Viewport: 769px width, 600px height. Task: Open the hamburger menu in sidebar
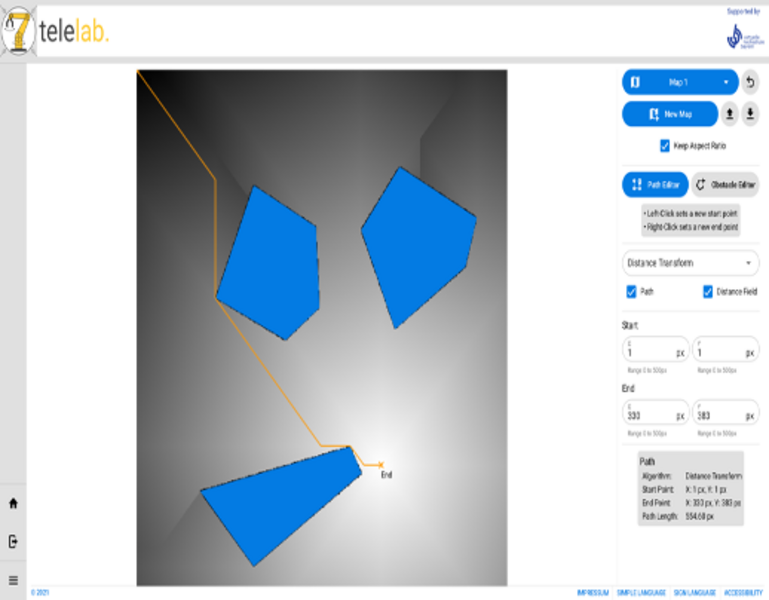pos(13,579)
